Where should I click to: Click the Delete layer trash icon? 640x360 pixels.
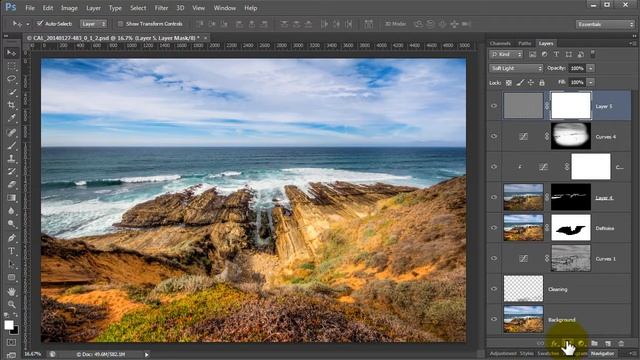click(x=621, y=344)
